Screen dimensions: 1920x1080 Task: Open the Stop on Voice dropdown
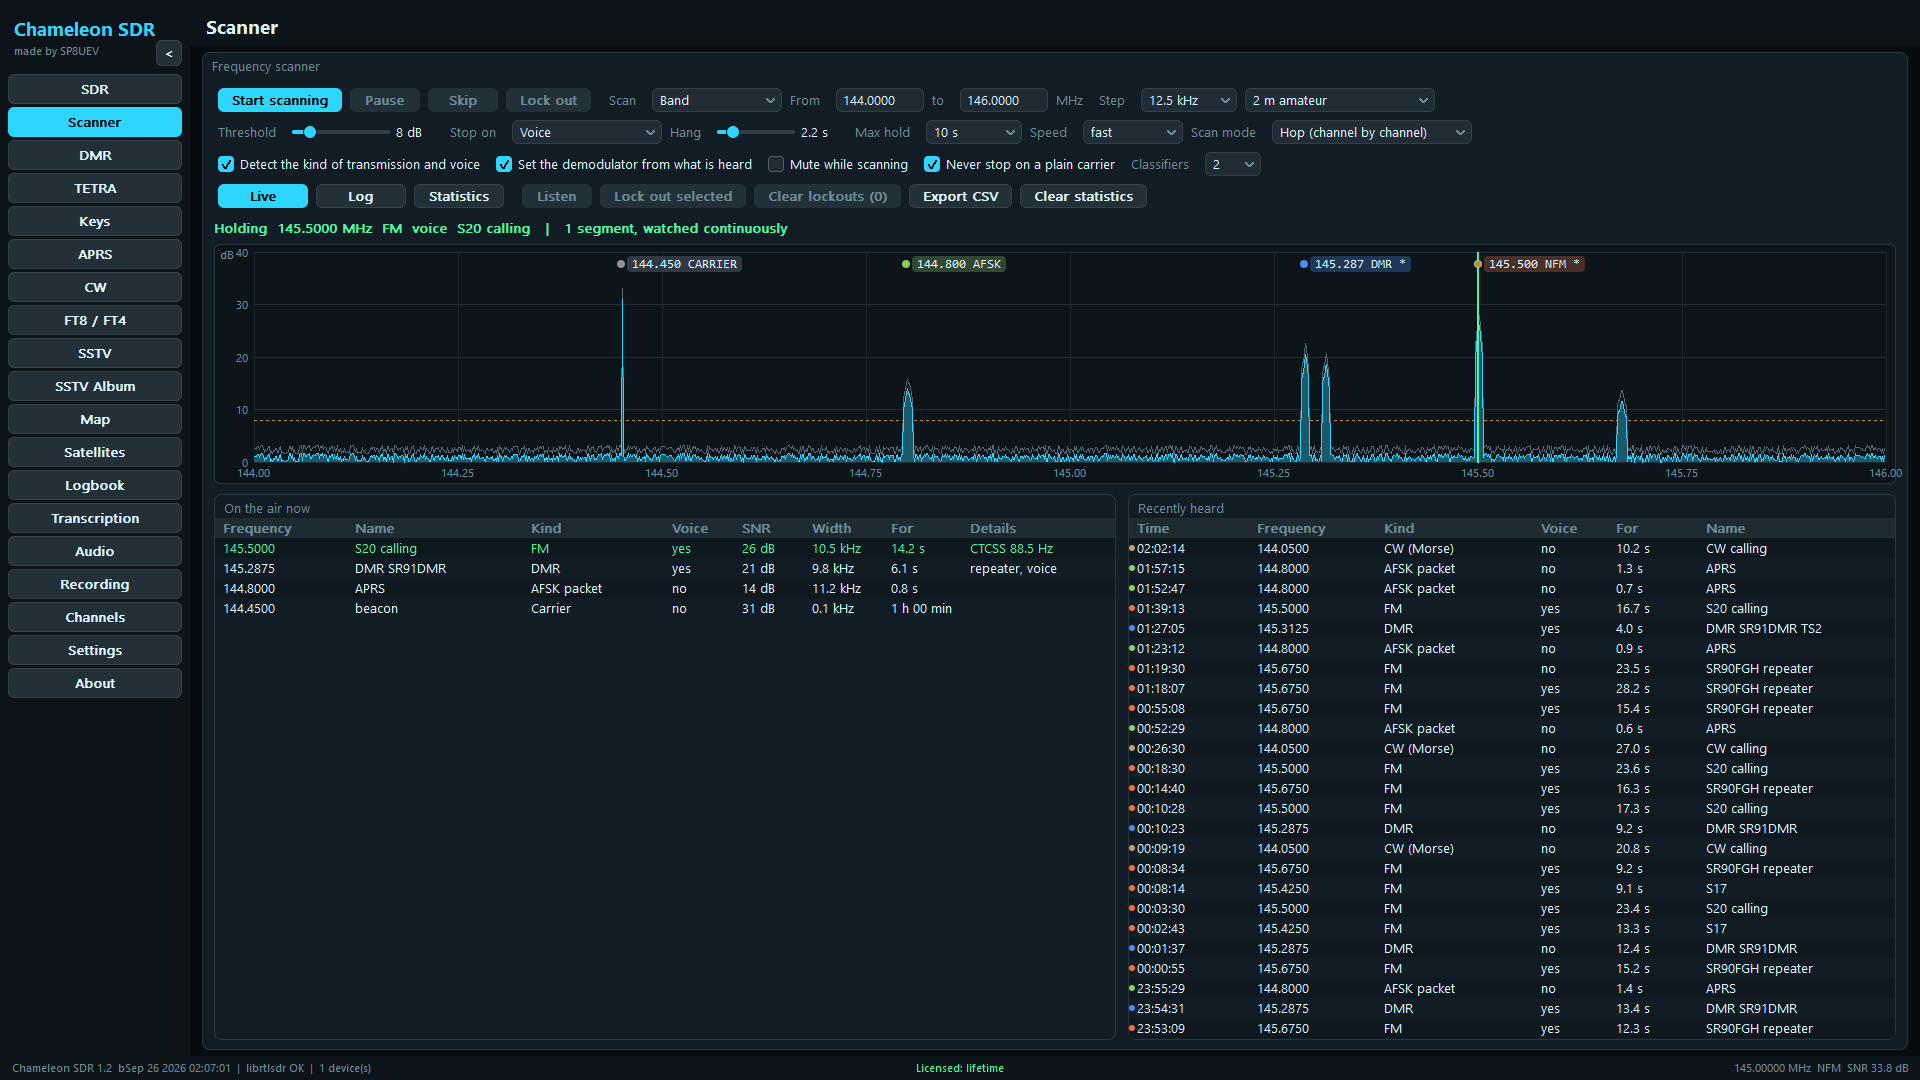coord(587,133)
